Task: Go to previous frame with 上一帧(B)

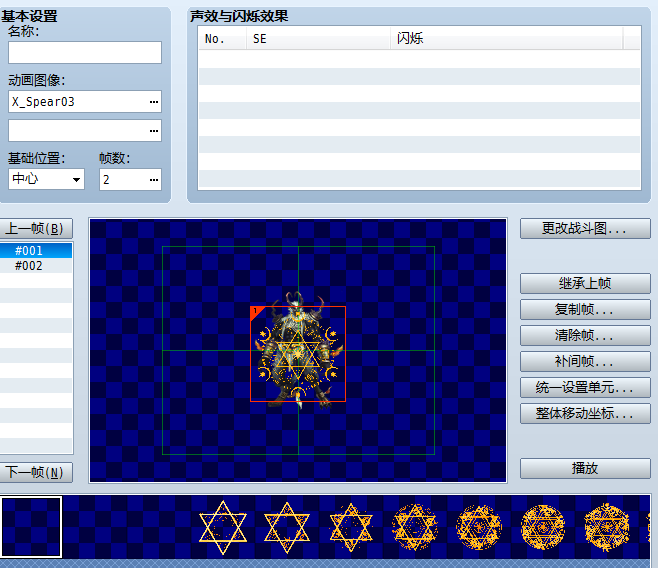Action: pyautogui.click(x=35, y=229)
